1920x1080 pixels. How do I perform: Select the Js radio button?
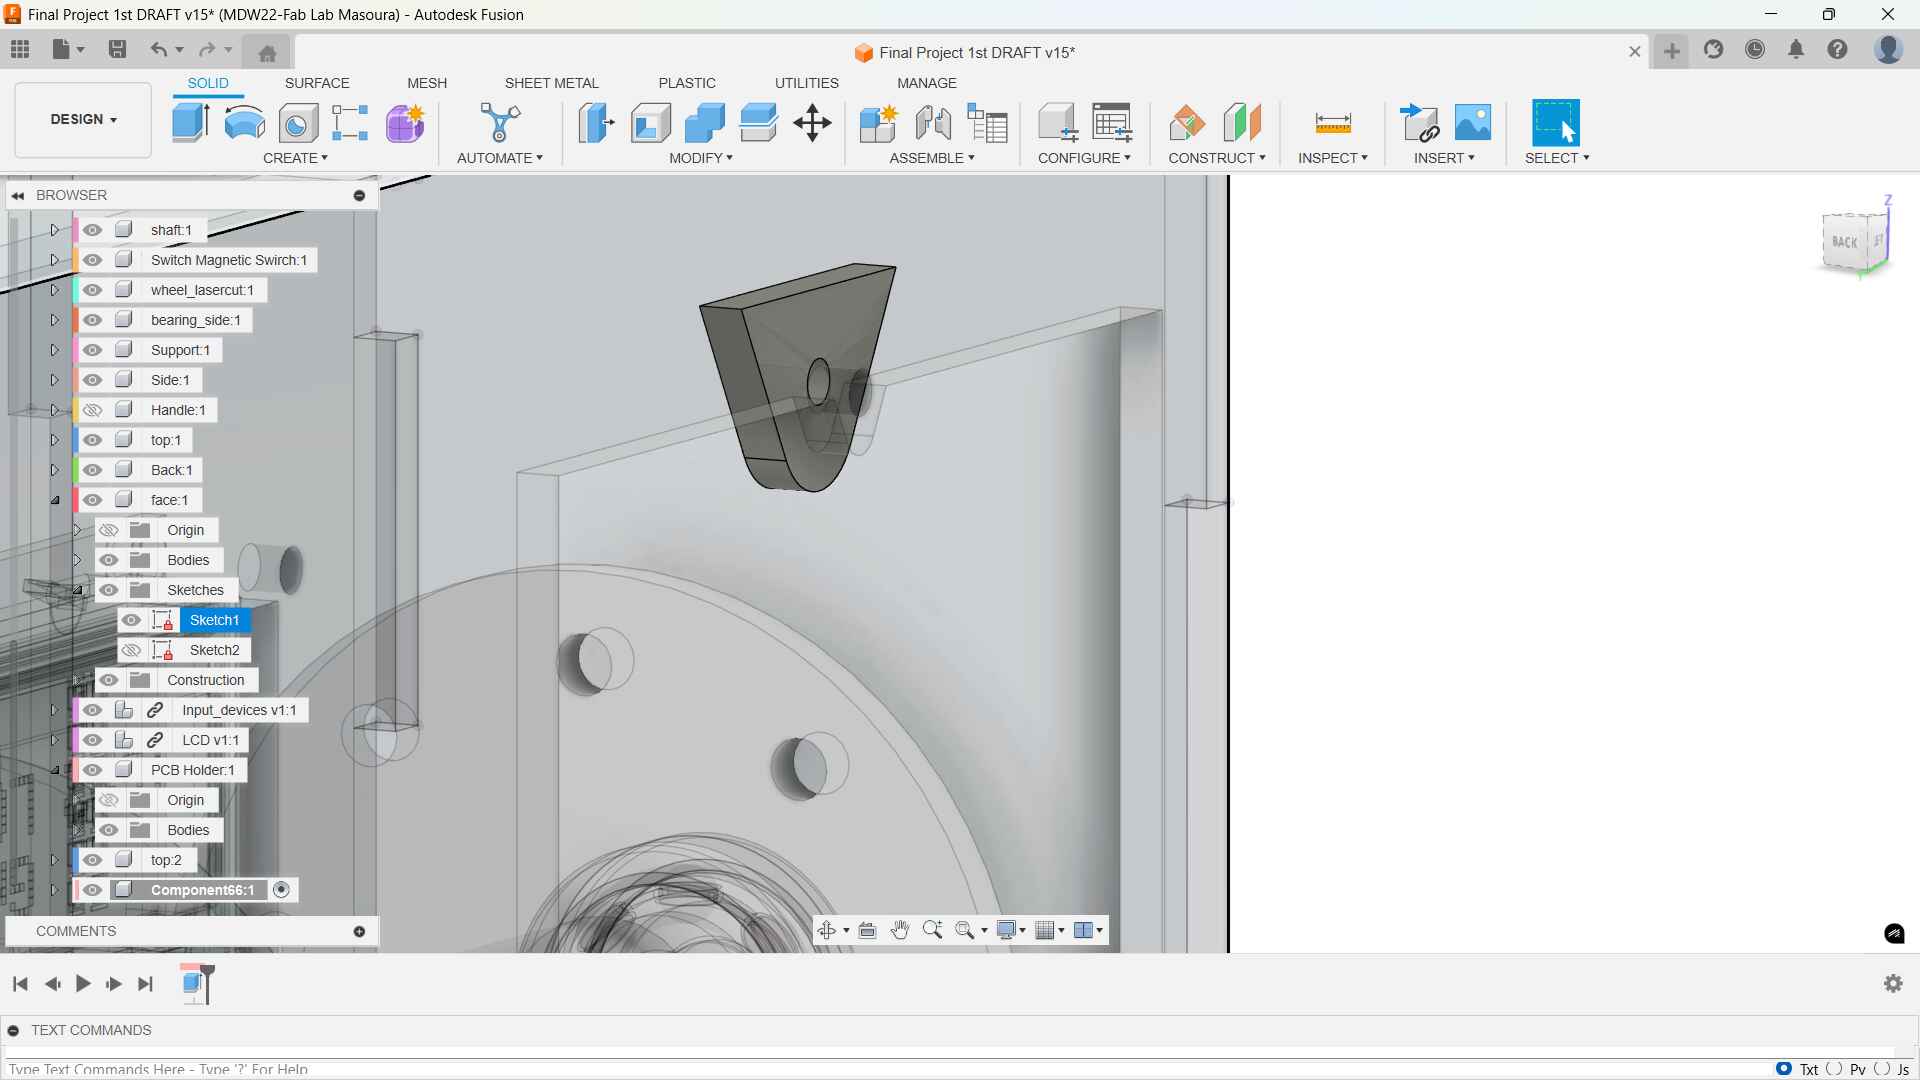pyautogui.click(x=1883, y=1069)
